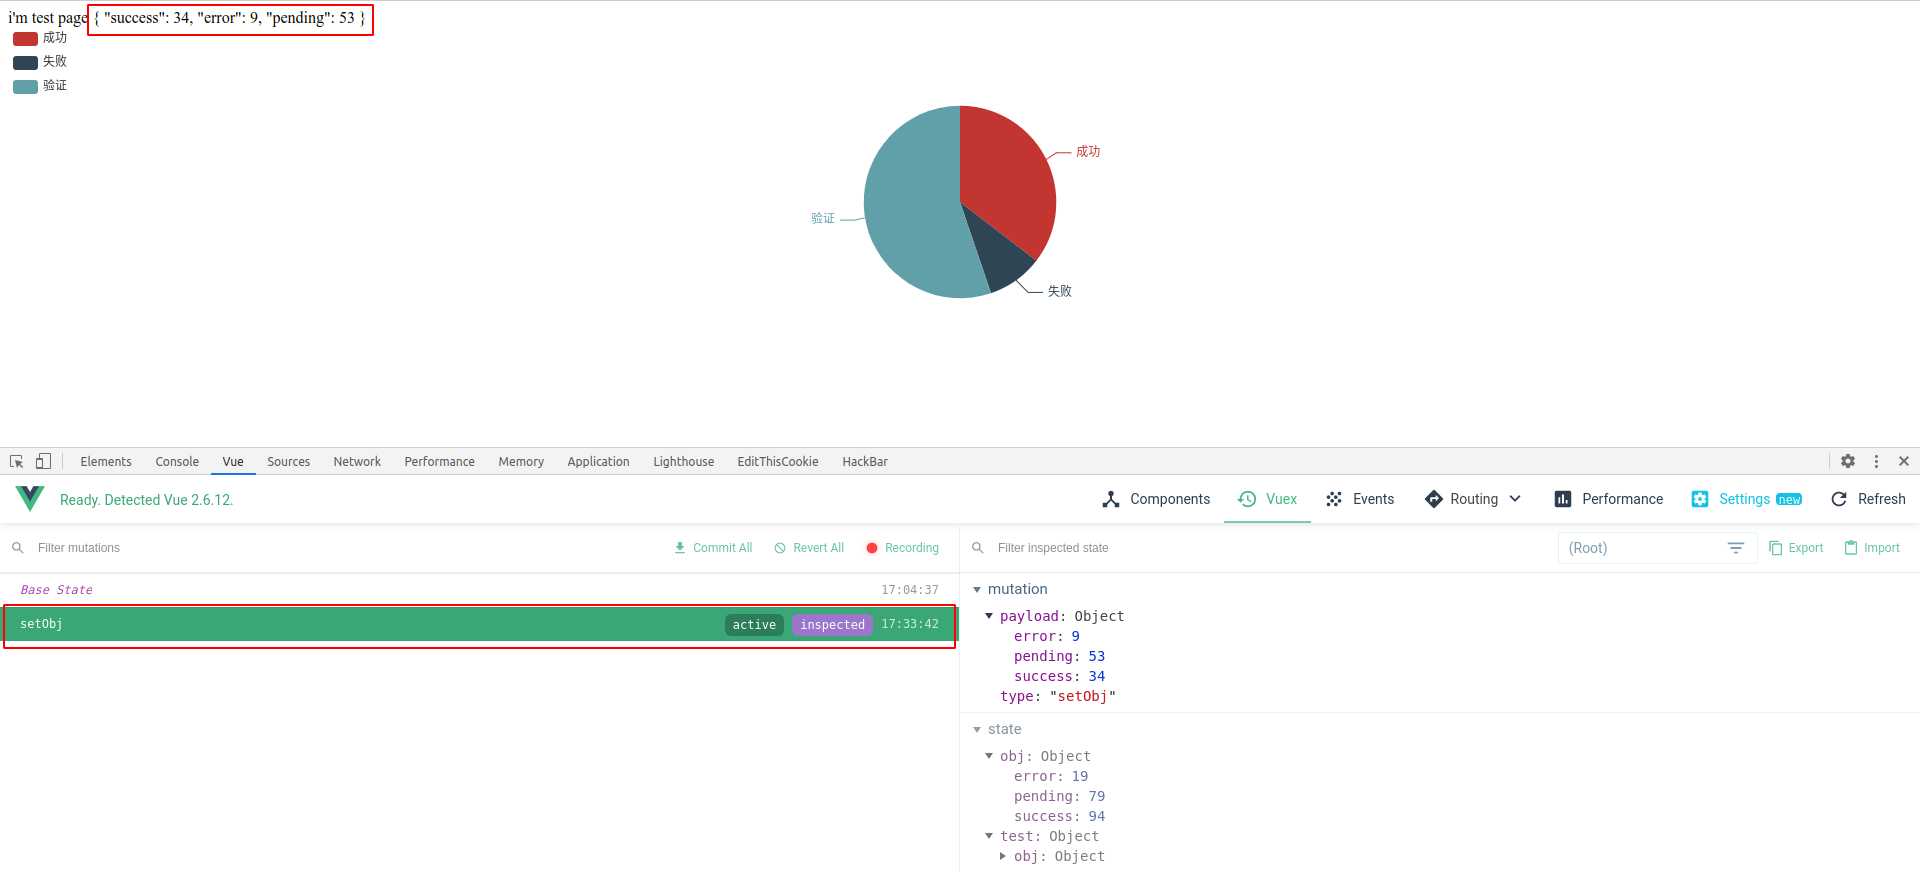
Task: Open the Events panel
Action: [x=1360, y=499]
